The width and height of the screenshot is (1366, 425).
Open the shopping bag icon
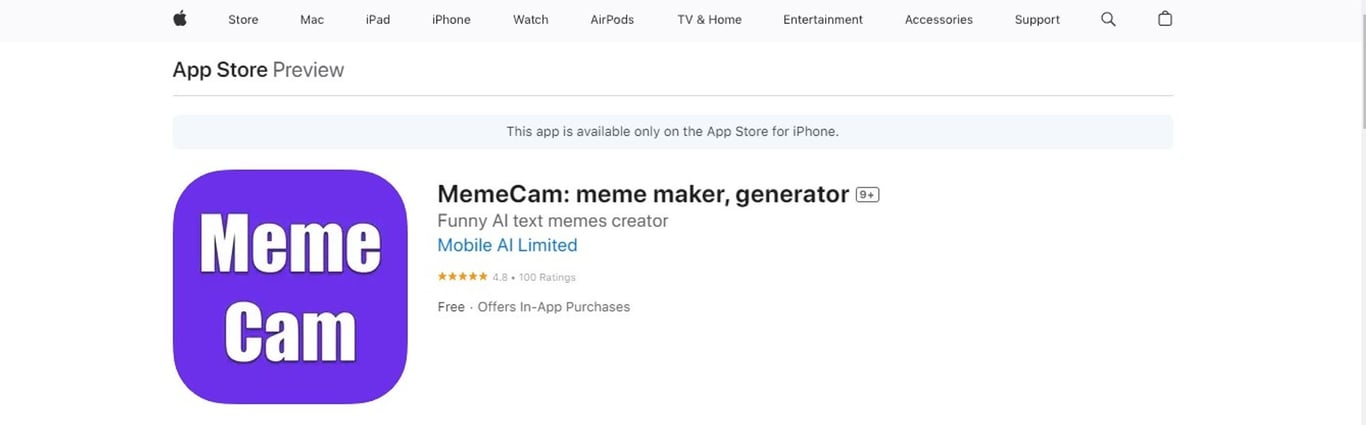[1165, 19]
